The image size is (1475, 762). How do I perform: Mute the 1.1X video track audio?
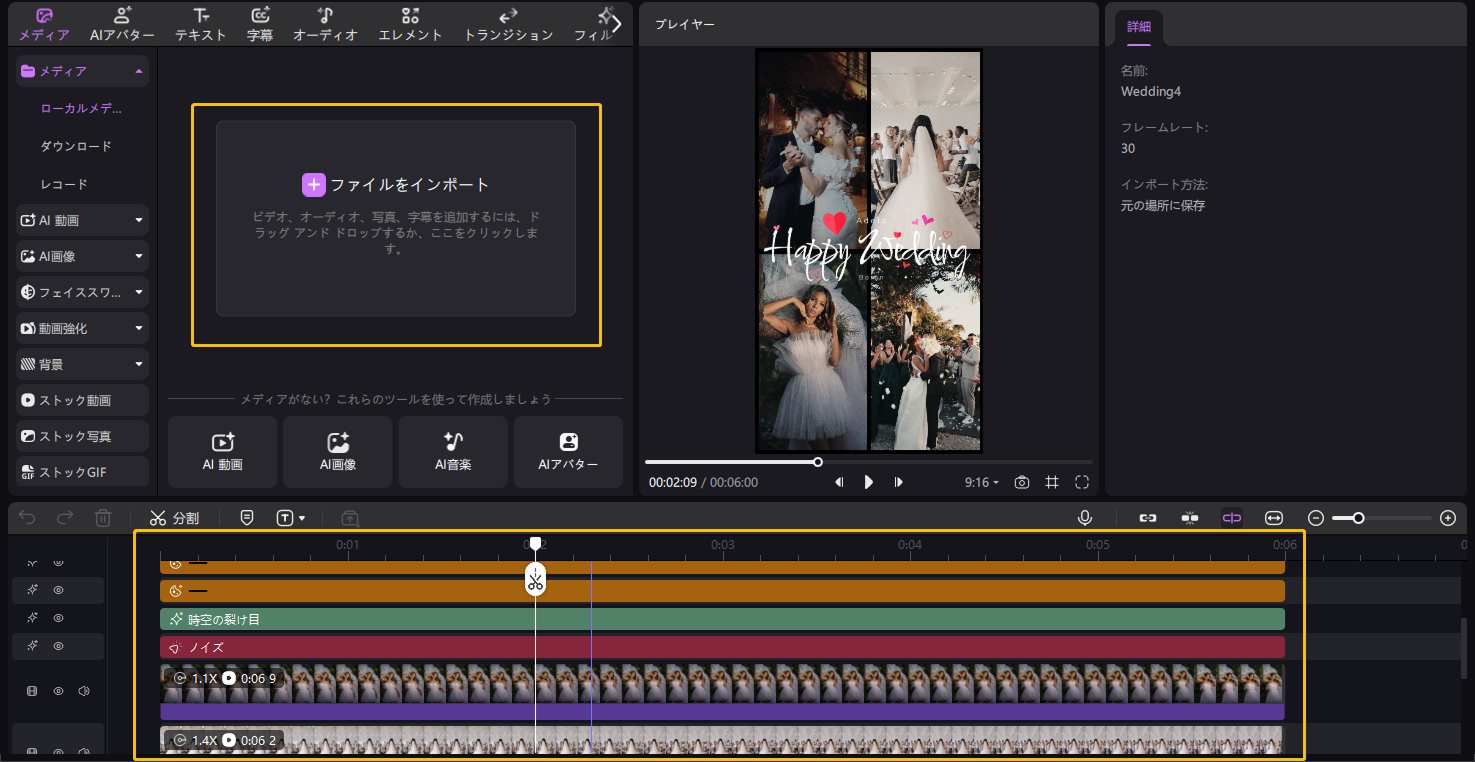[x=84, y=691]
